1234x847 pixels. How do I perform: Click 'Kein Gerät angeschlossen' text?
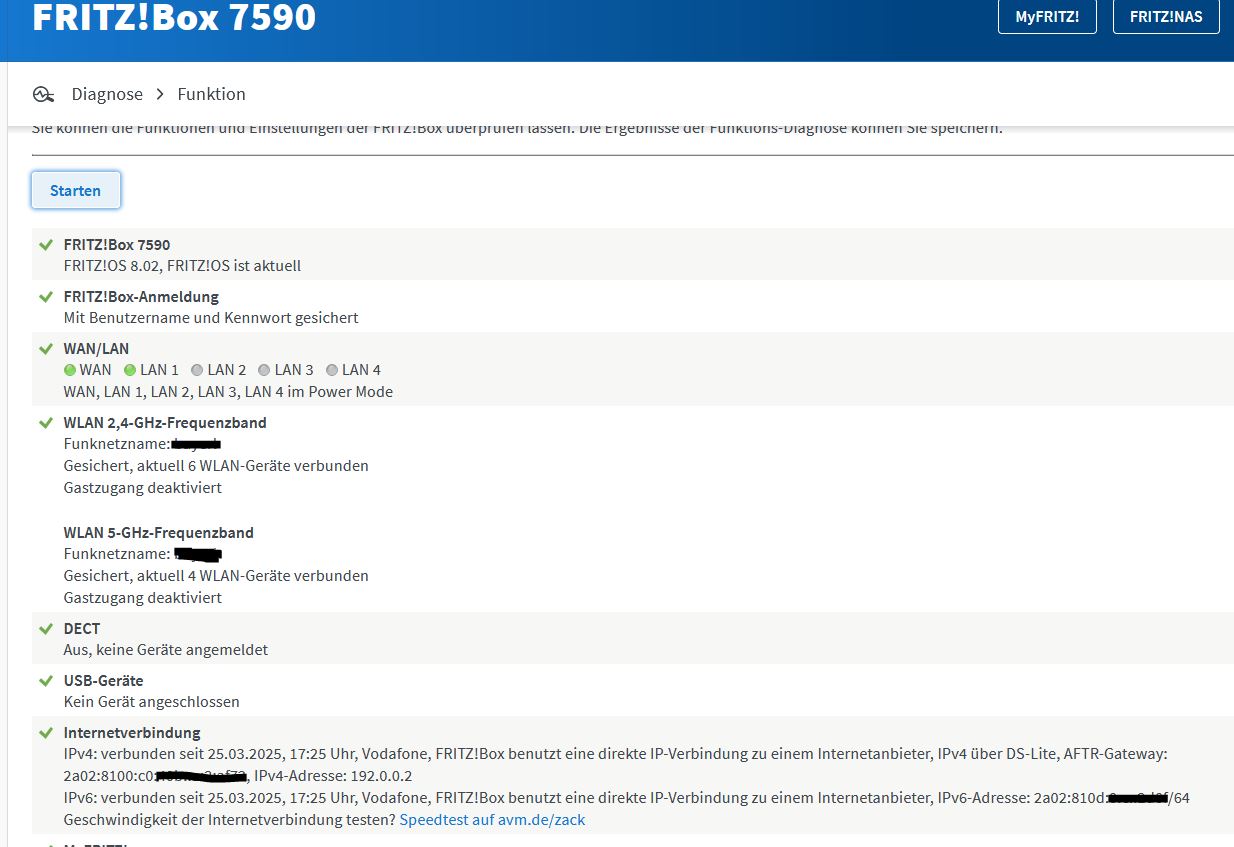click(x=152, y=702)
